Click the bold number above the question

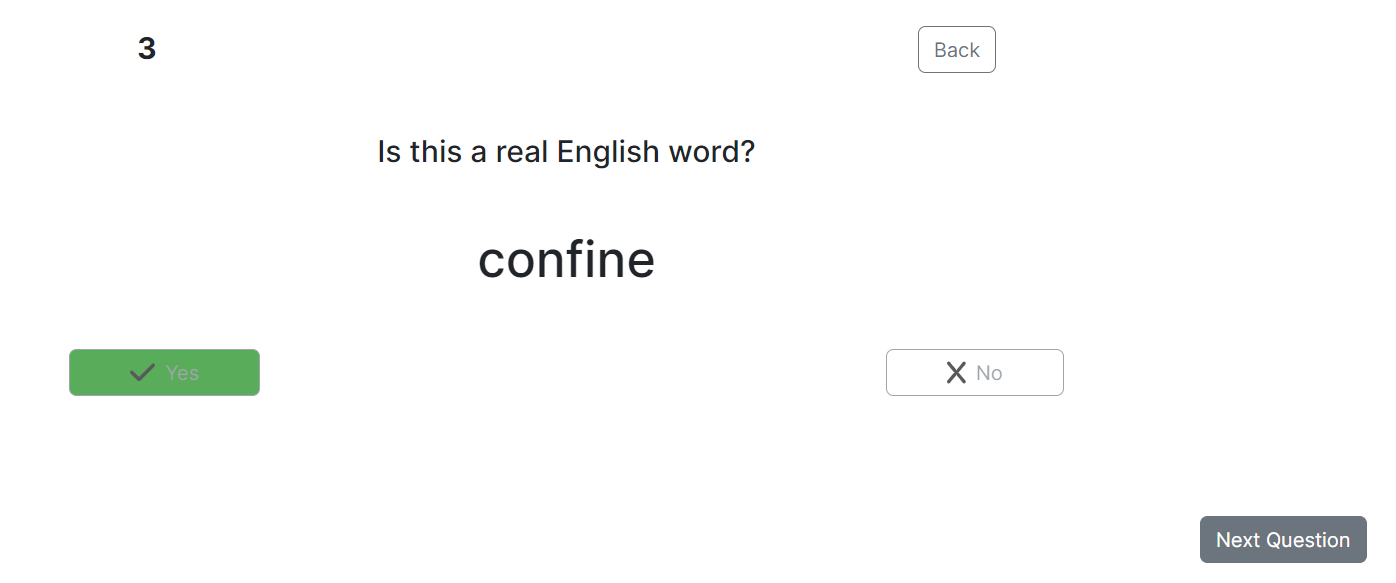point(147,49)
